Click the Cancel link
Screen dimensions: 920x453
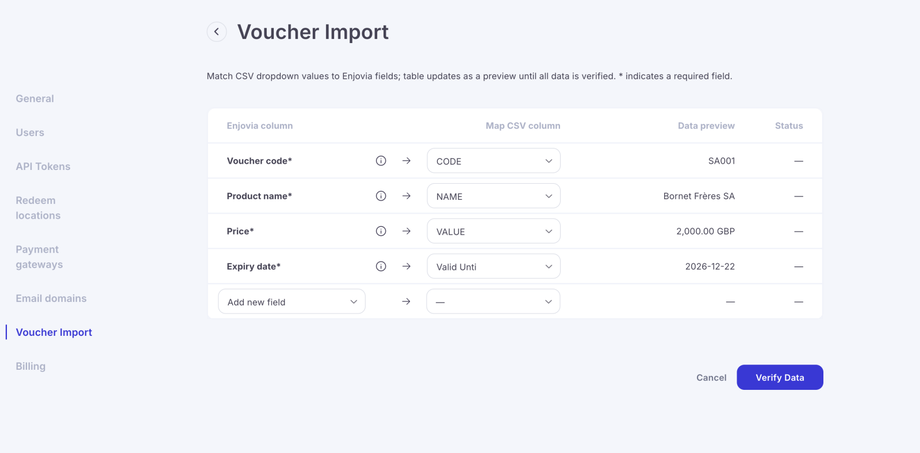(x=711, y=378)
